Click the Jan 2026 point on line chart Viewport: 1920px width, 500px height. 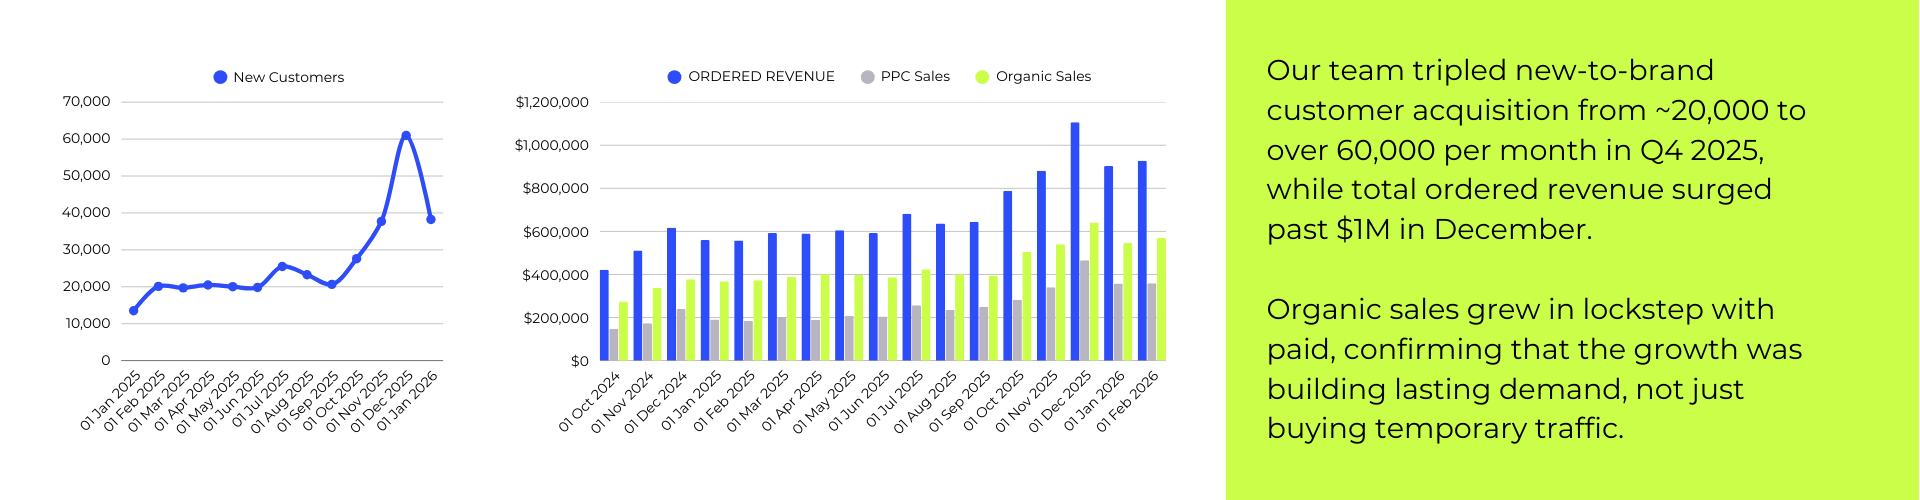pyautogui.click(x=431, y=219)
